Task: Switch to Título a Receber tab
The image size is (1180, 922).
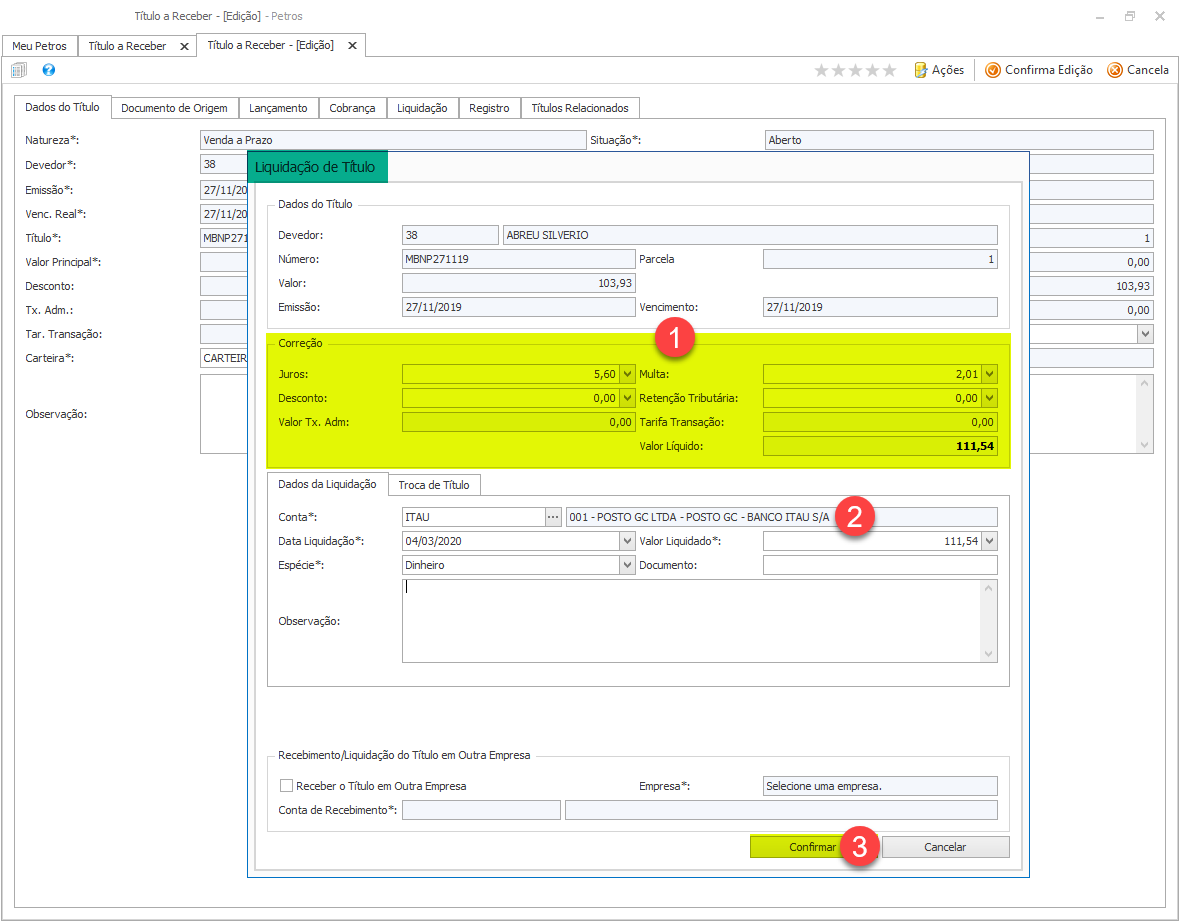Action: pos(127,46)
